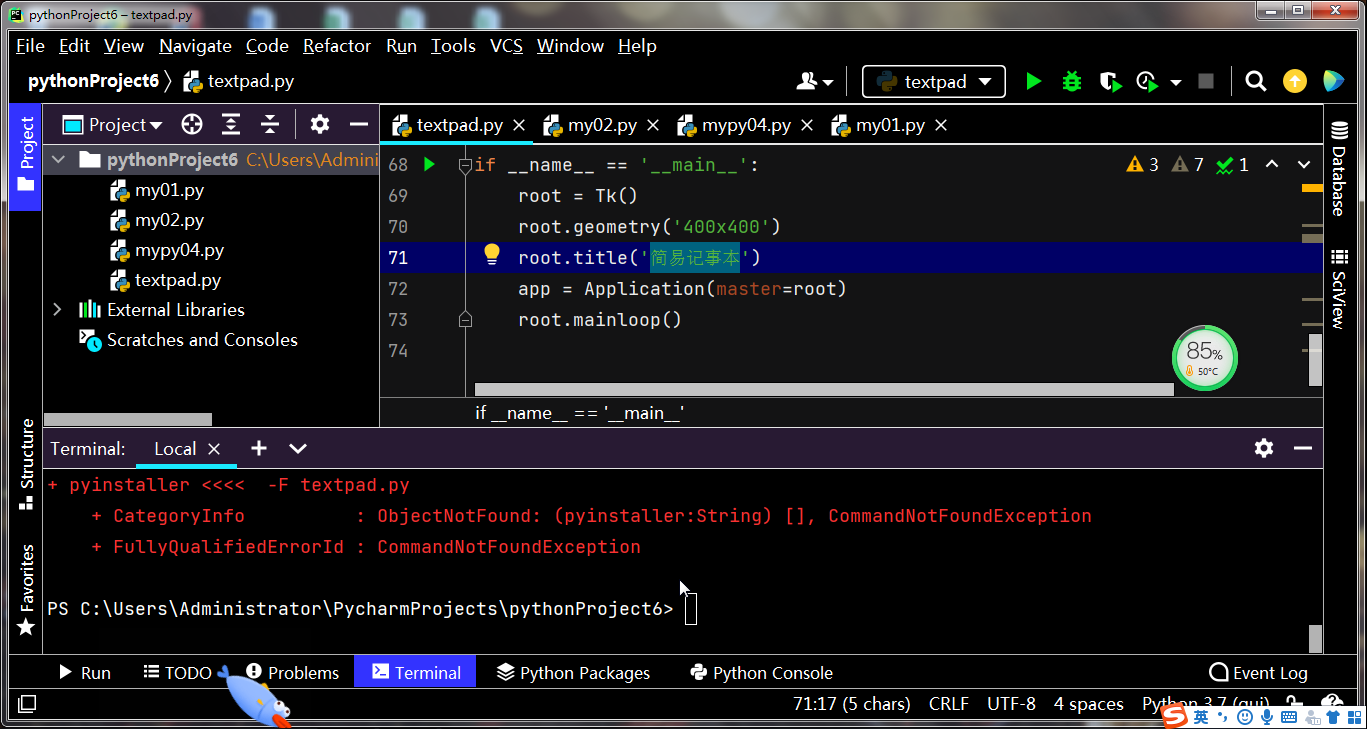Open Scratches and Consoles node
The height and width of the screenshot is (729, 1367).
click(x=188, y=340)
